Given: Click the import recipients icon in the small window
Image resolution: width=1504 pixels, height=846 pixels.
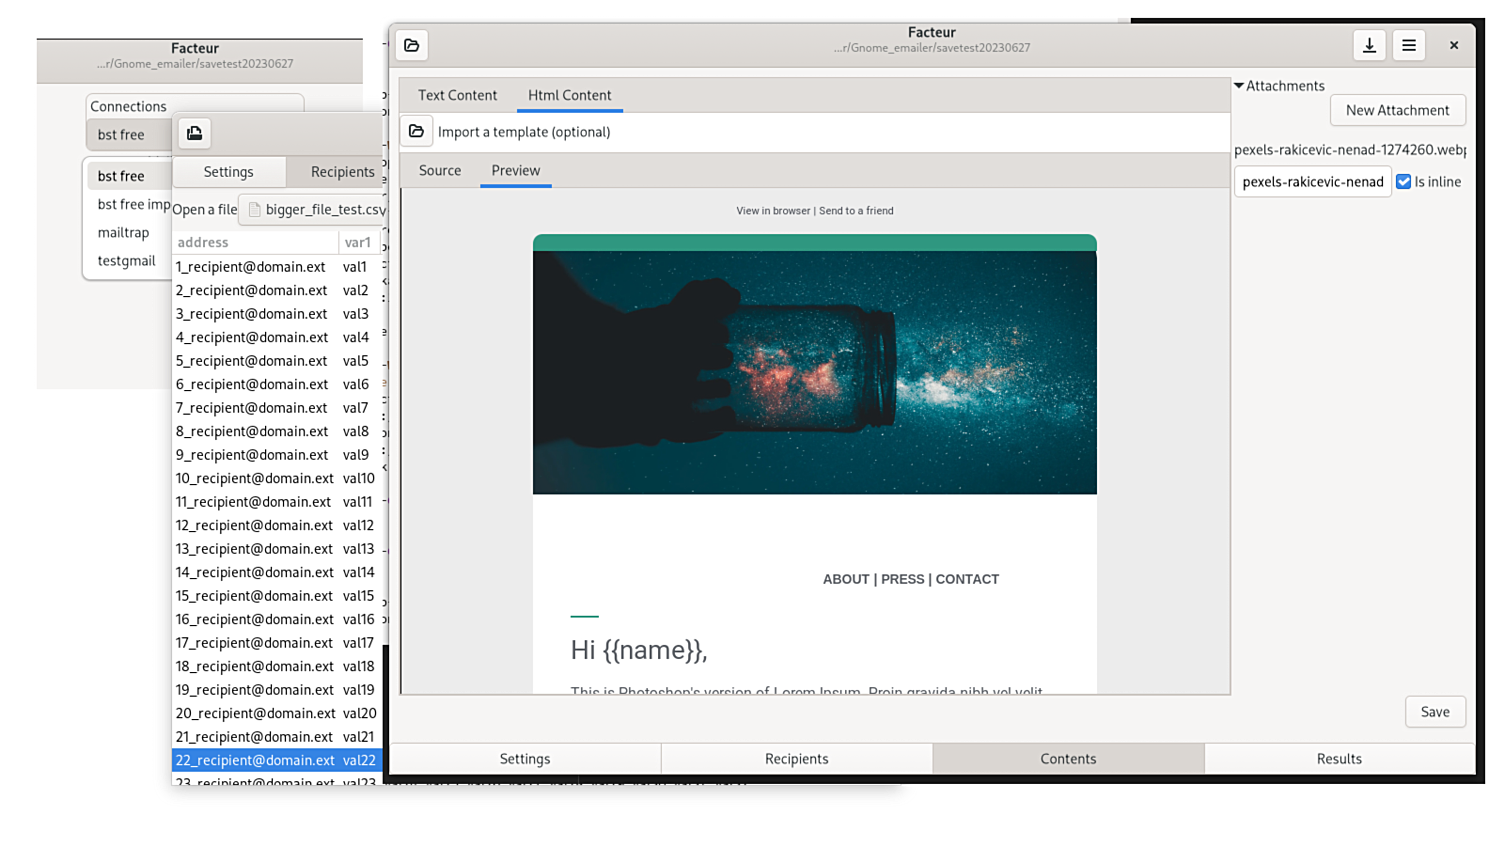Looking at the screenshot, I should tap(194, 132).
